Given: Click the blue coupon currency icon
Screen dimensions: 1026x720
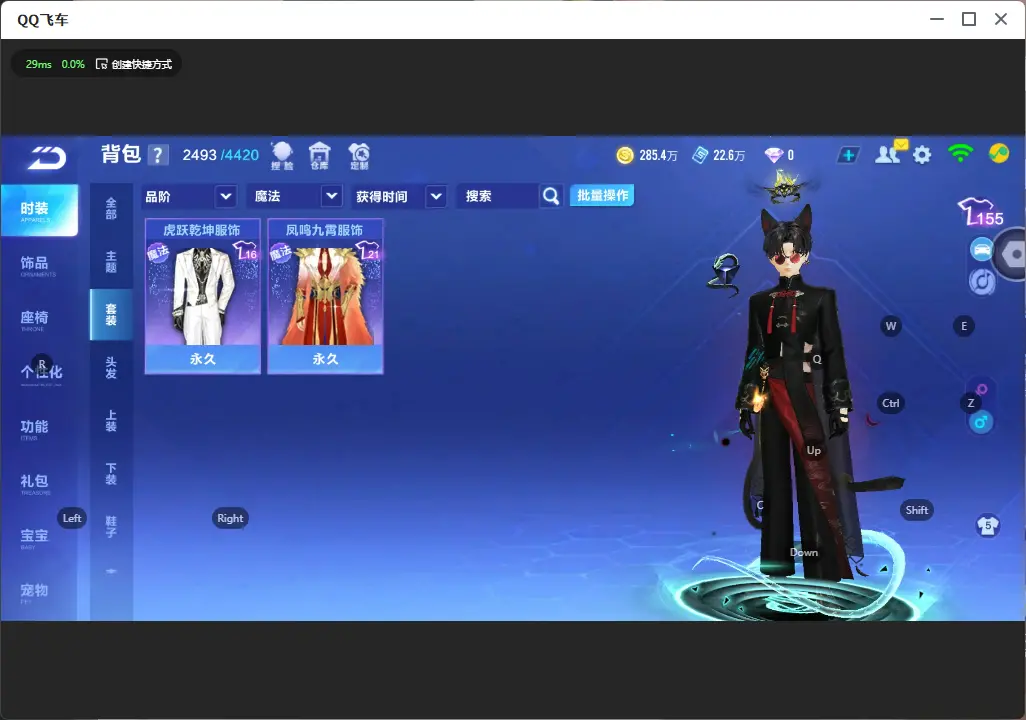Looking at the screenshot, I should coord(700,155).
